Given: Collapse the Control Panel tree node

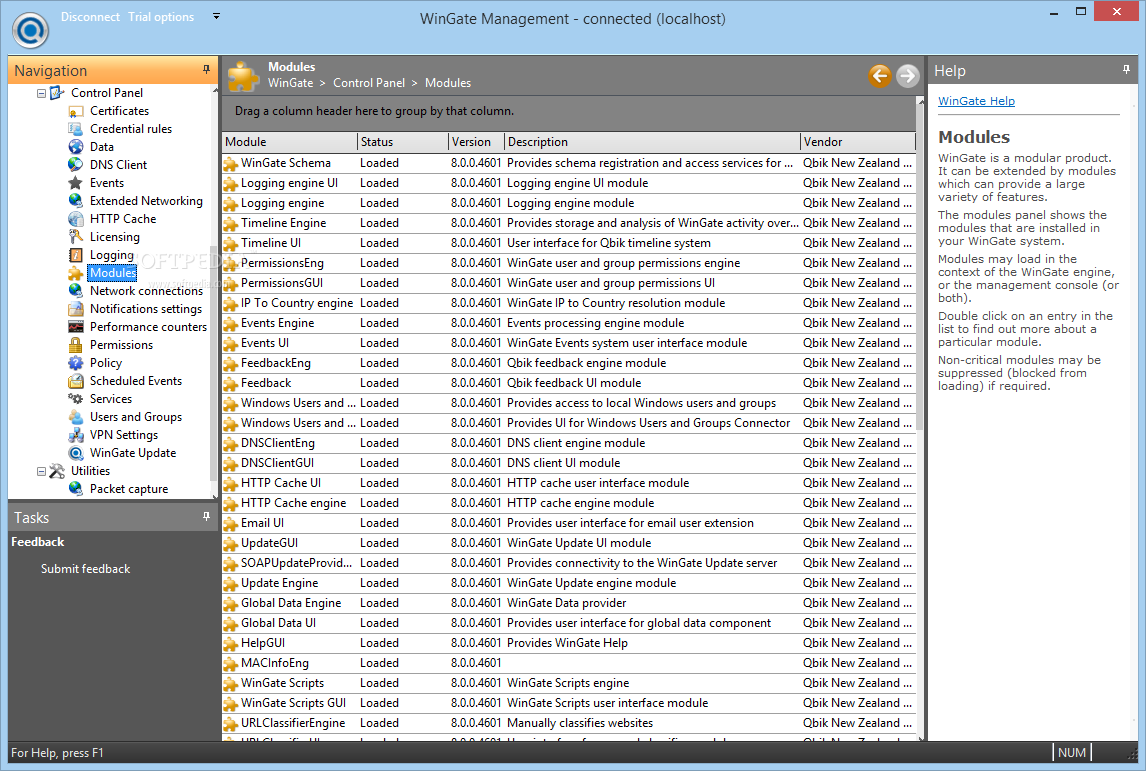Looking at the screenshot, I should pos(42,94).
